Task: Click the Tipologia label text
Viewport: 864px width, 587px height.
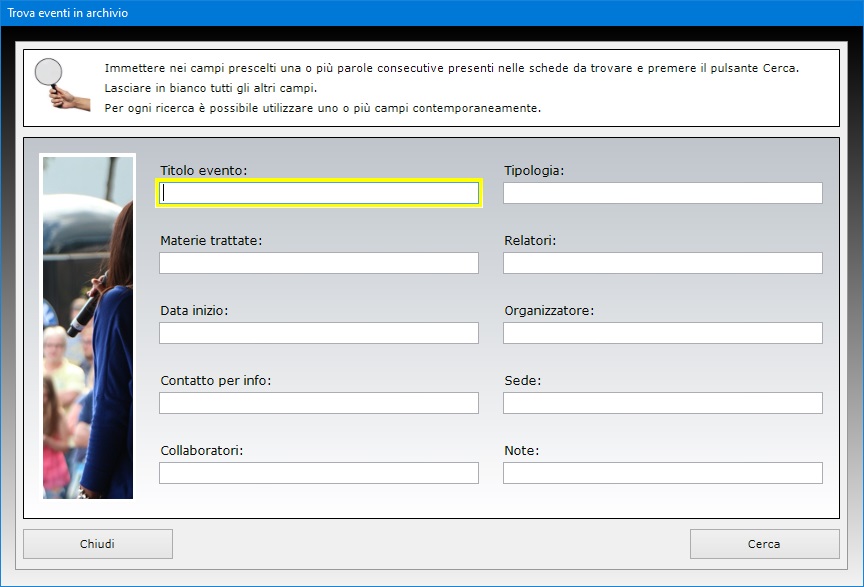Action: [534, 170]
